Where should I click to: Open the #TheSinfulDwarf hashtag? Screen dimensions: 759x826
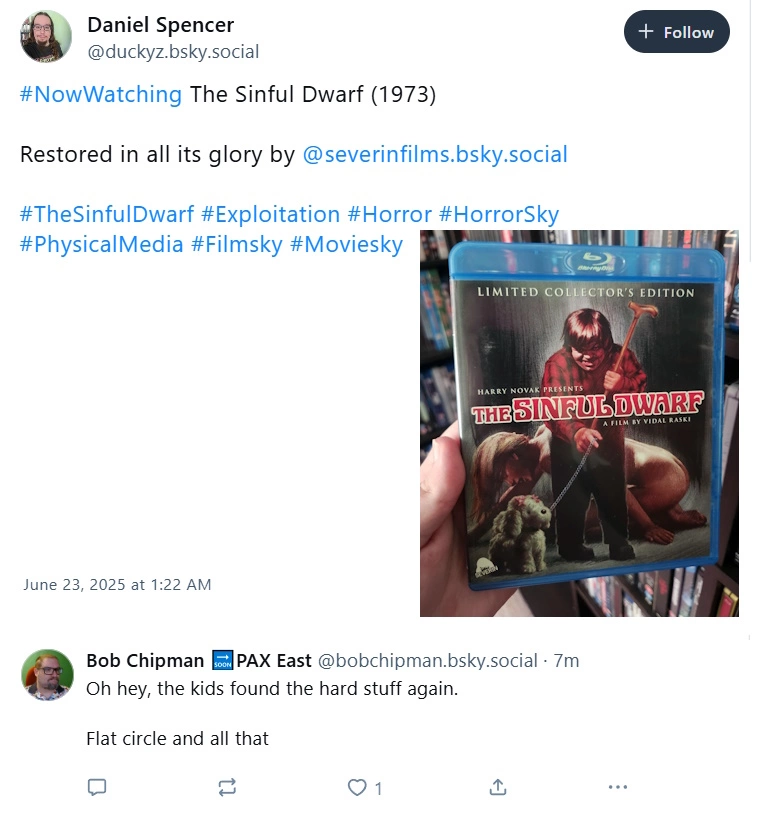107,214
